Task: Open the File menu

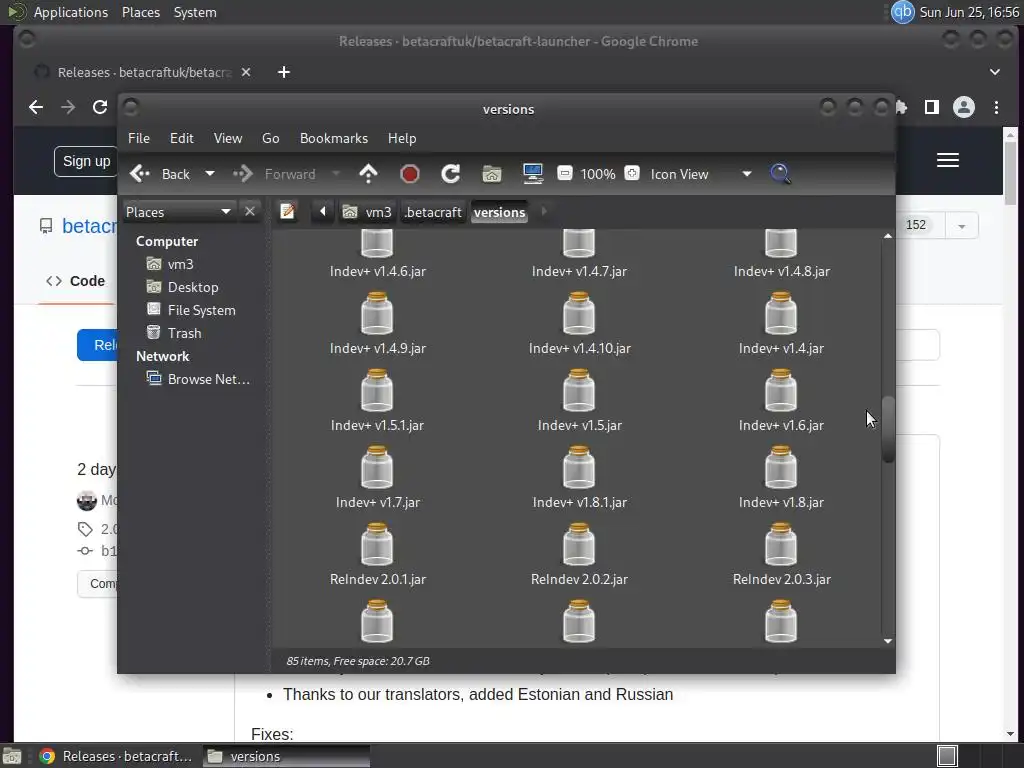Action: click(x=138, y=138)
